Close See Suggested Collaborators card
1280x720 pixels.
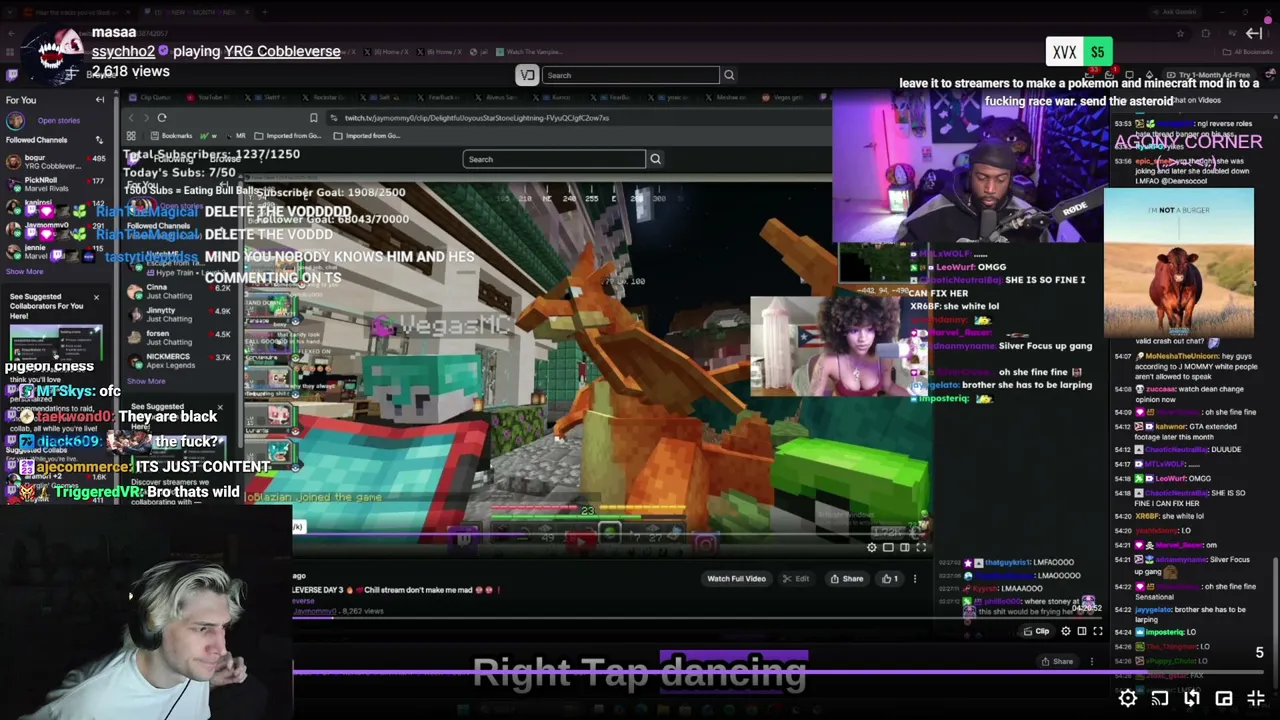pos(96,297)
